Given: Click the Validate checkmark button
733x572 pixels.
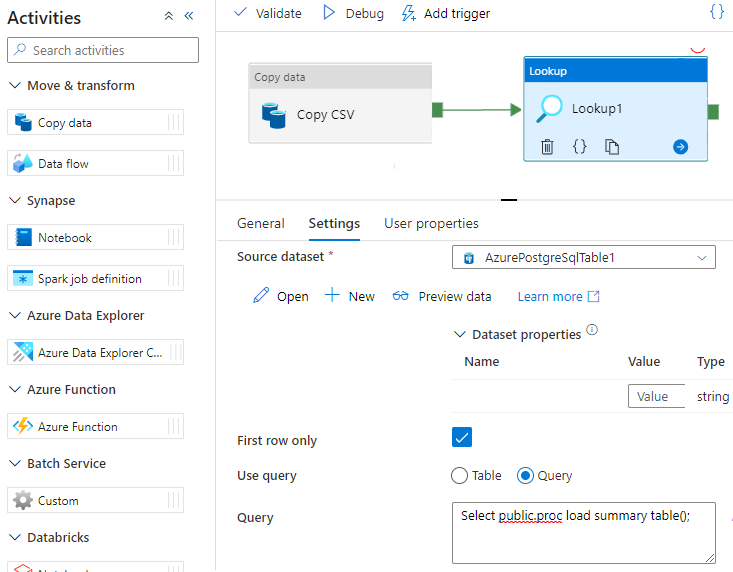Looking at the screenshot, I should coord(267,13).
